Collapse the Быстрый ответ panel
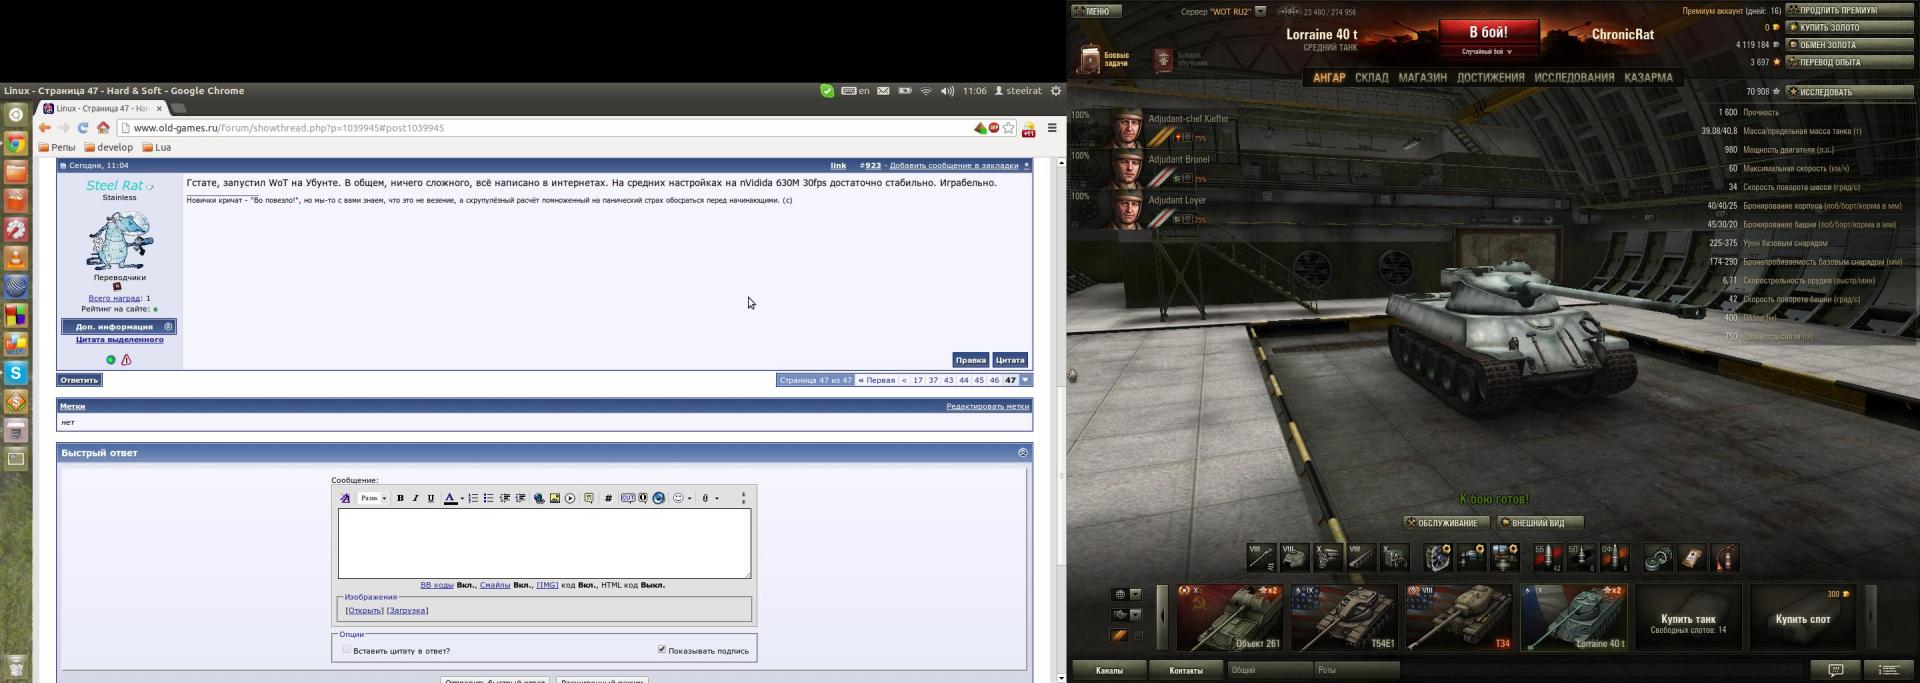Screen dimensions: 1920x683 pyautogui.click(x=1022, y=453)
